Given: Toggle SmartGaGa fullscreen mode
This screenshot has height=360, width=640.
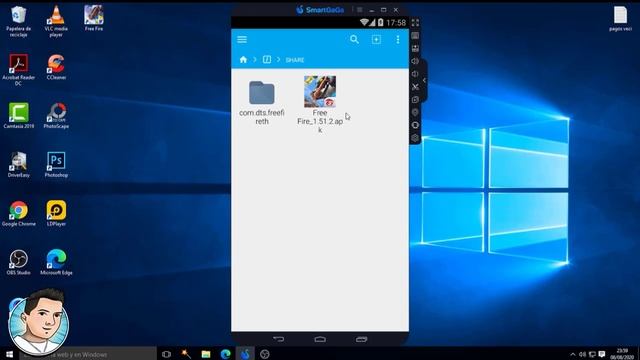Looking at the screenshot, I should tap(415, 23).
